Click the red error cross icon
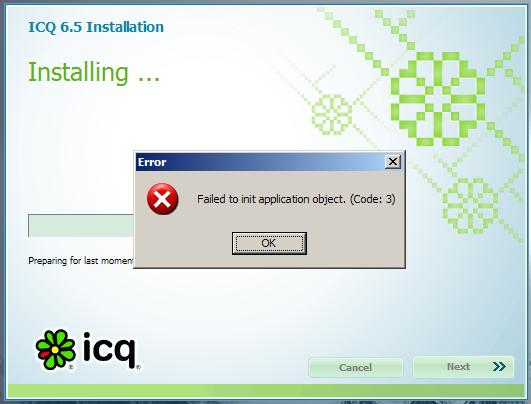The image size is (531, 404). pos(163,199)
